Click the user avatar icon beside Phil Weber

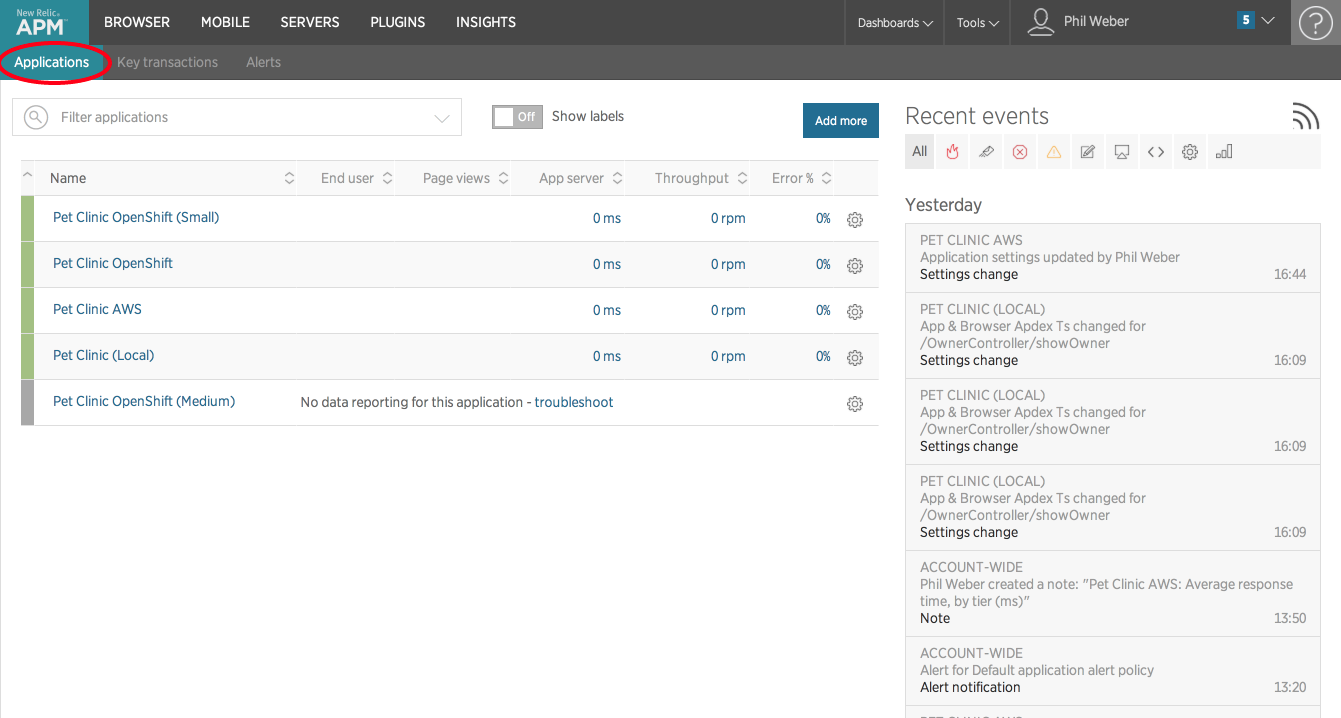click(x=1041, y=22)
